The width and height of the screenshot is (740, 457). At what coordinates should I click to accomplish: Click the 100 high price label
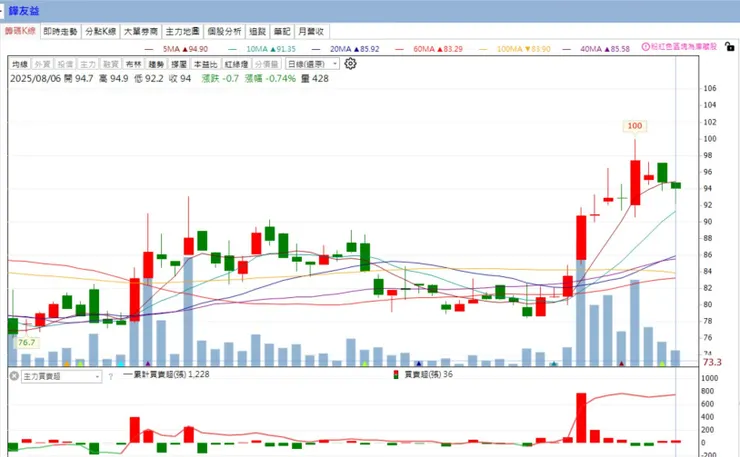click(635, 126)
